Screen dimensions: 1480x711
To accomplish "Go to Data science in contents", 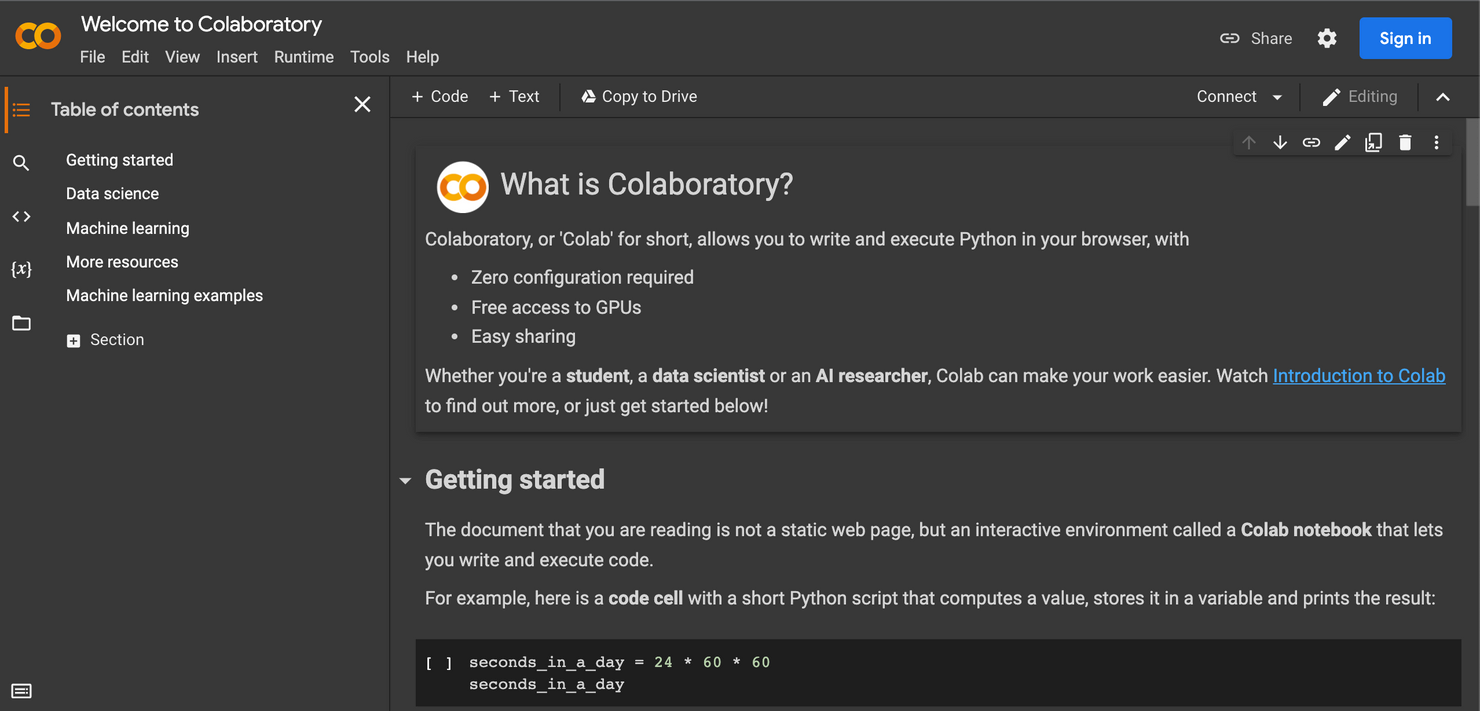I will tap(112, 194).
